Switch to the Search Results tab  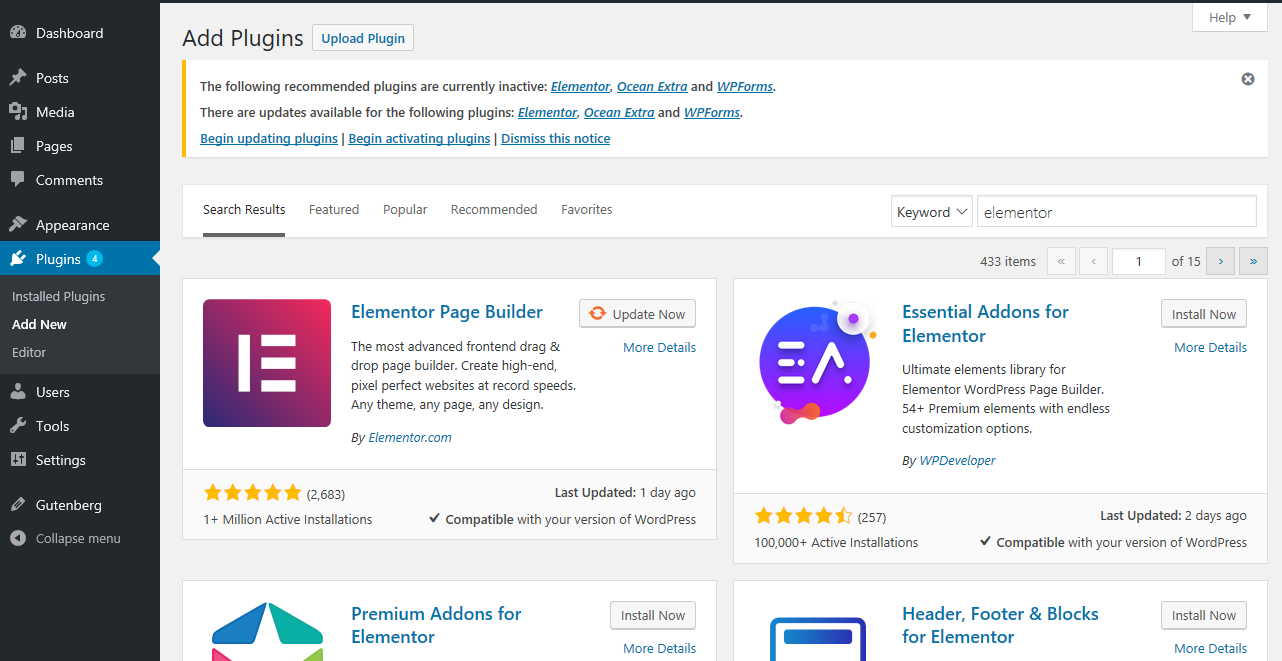pyautogui.click(x=244, y=210)
